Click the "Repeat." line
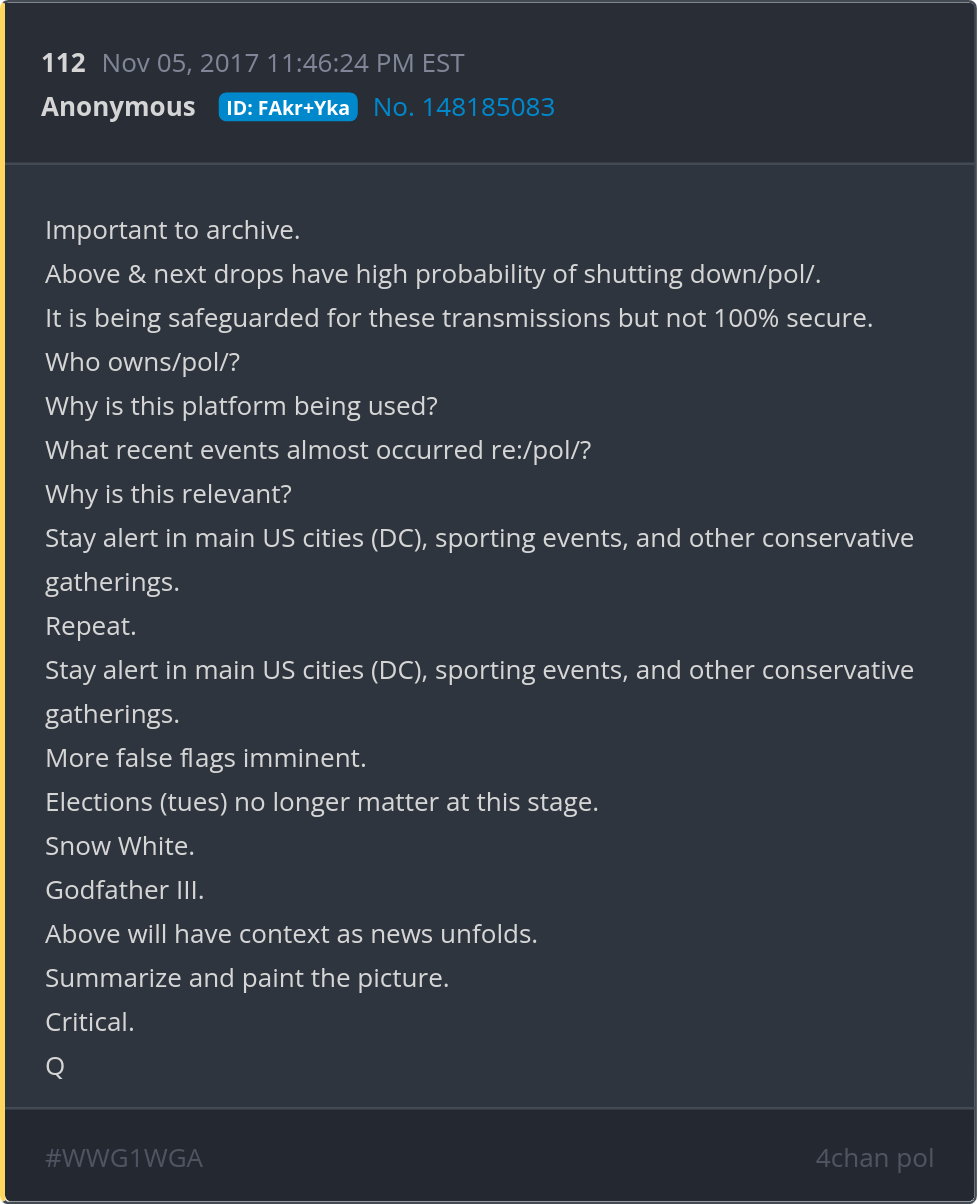This screenshot has height=1204, width=978. click(x=91, y=626)
